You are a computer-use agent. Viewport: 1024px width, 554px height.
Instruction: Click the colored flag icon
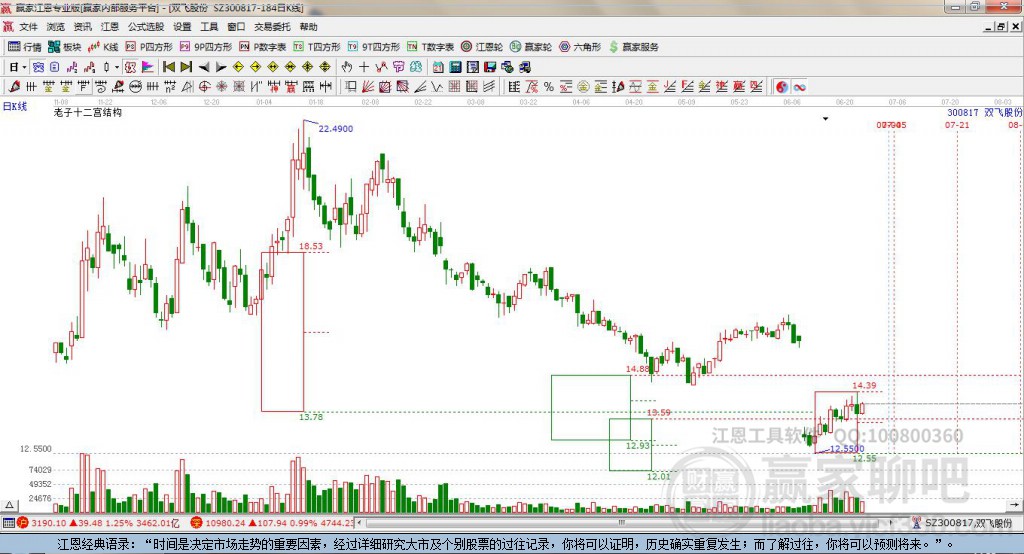tap(147, 67)
